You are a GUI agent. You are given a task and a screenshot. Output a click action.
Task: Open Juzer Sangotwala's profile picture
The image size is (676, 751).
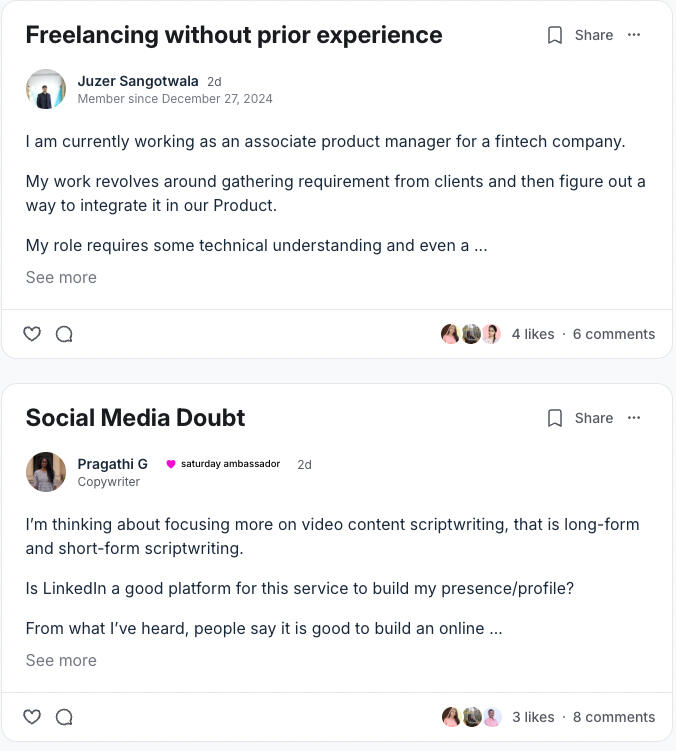[x=46, y=89]
